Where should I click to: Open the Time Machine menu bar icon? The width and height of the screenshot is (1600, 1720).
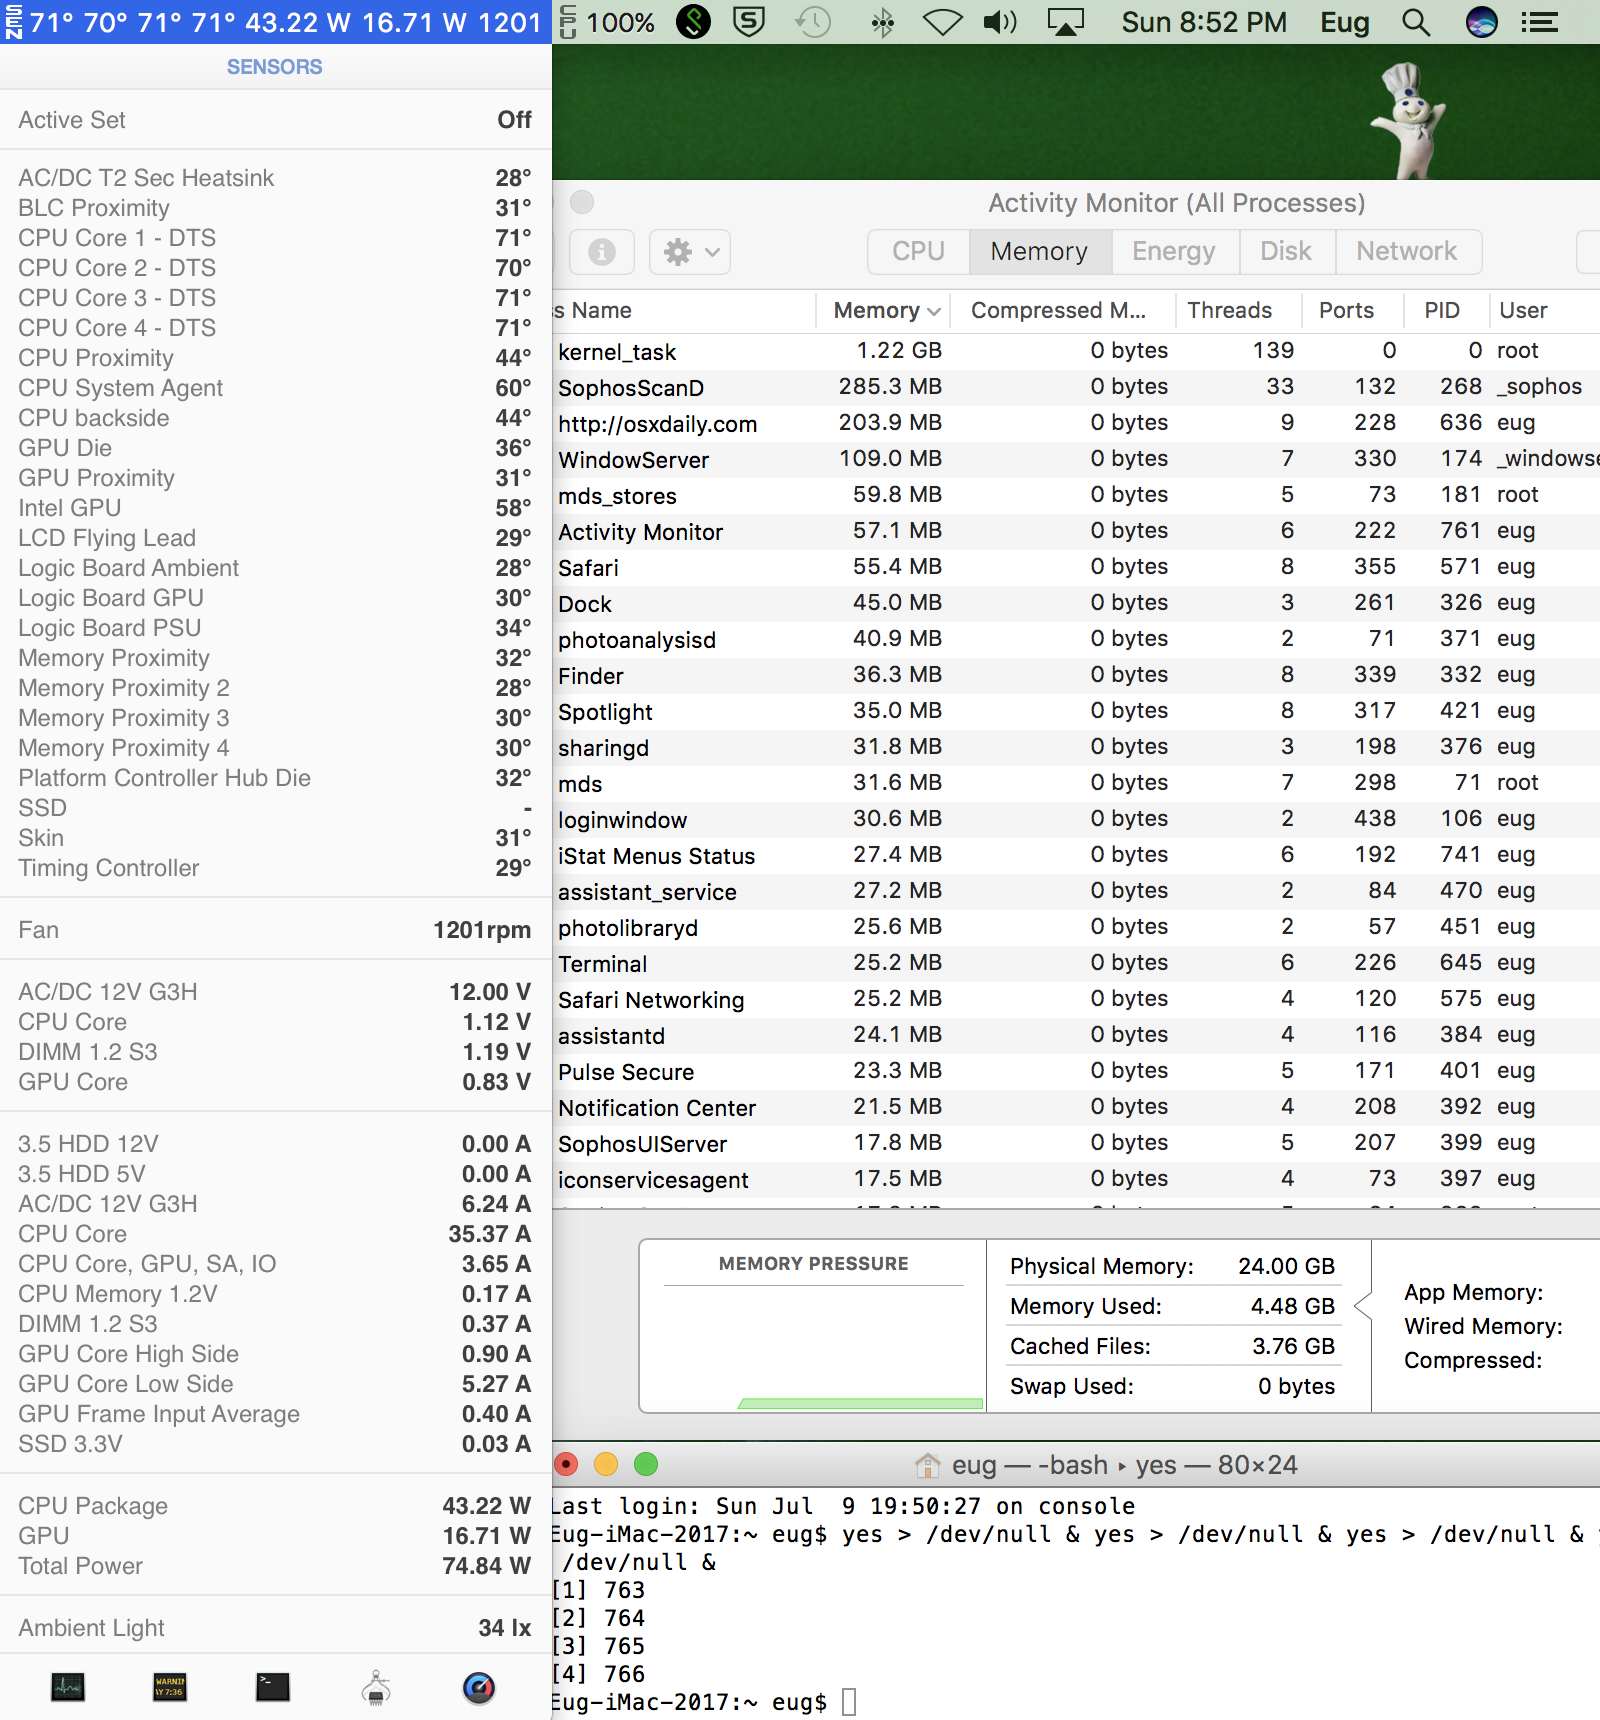click(813, 22)
